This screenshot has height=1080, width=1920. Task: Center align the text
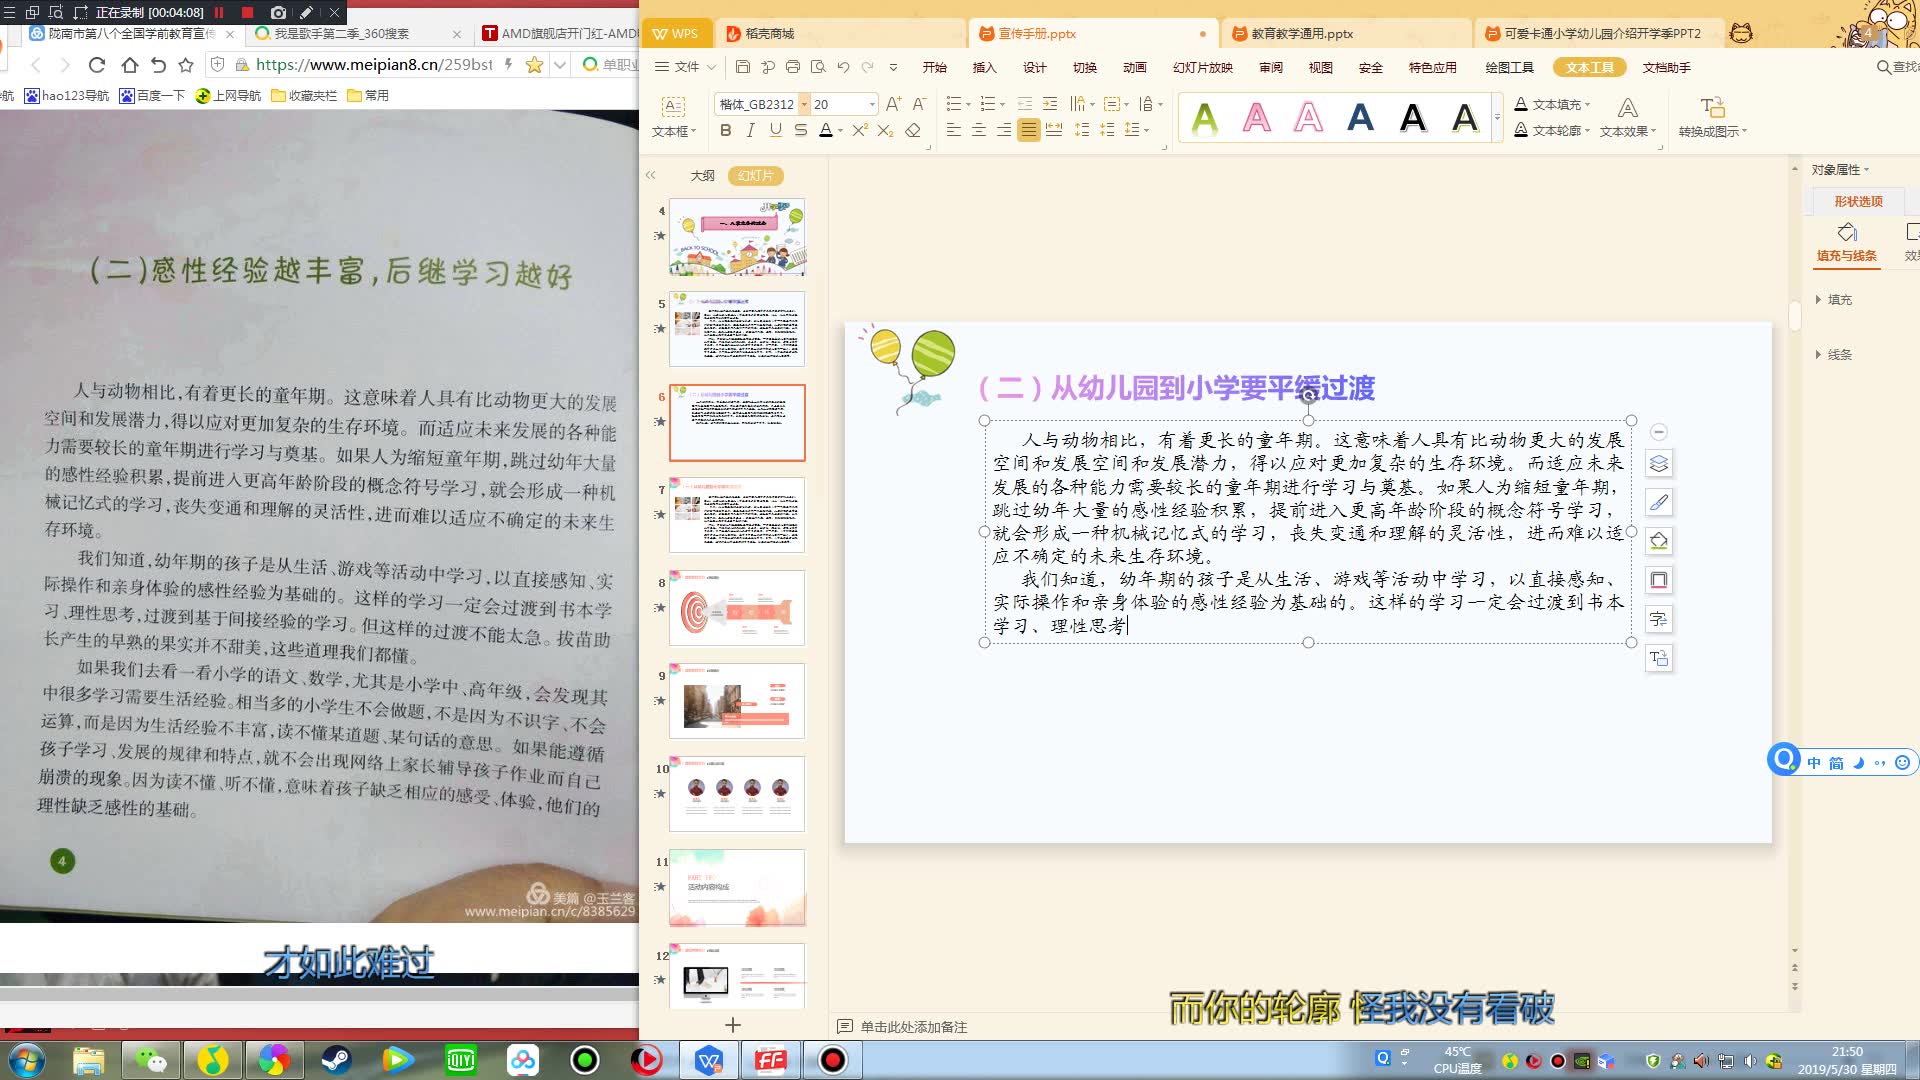click(978, 130)
